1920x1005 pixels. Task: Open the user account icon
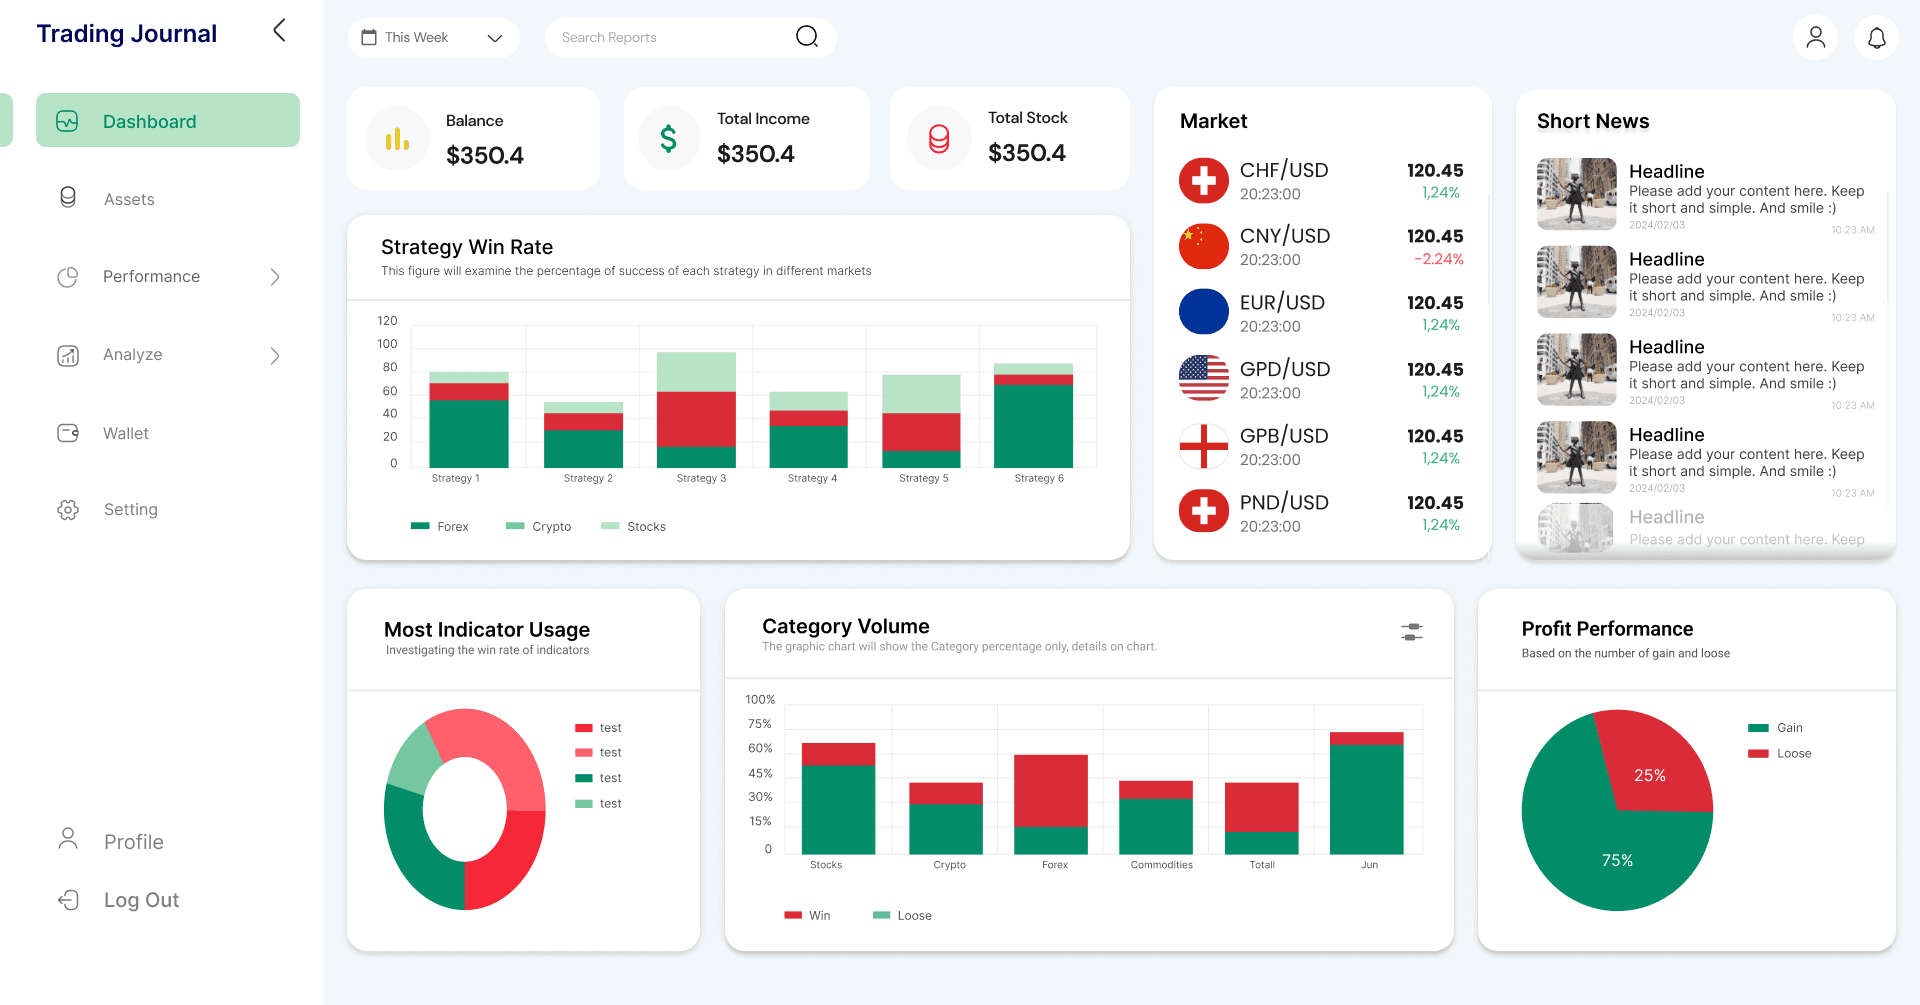(1814, 37)
